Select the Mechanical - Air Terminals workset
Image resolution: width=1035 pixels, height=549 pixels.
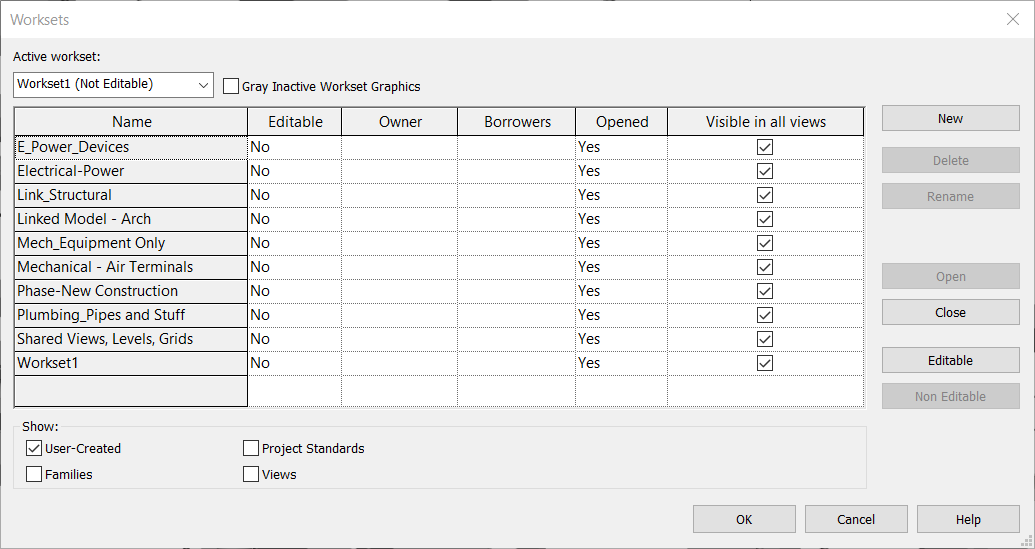coord(131,267)
